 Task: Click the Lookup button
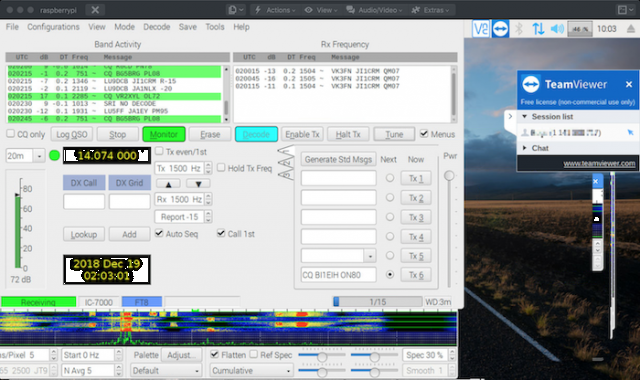click(x=84, y=235)
